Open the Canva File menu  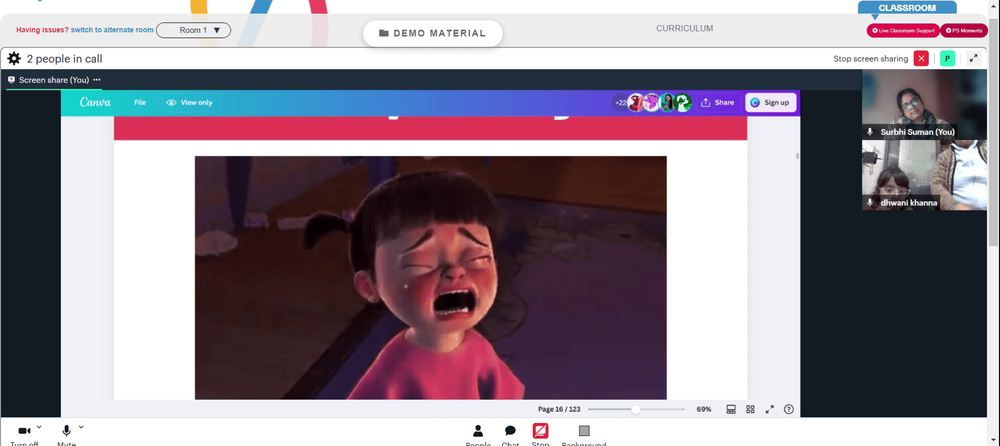(x=140, y=102)
